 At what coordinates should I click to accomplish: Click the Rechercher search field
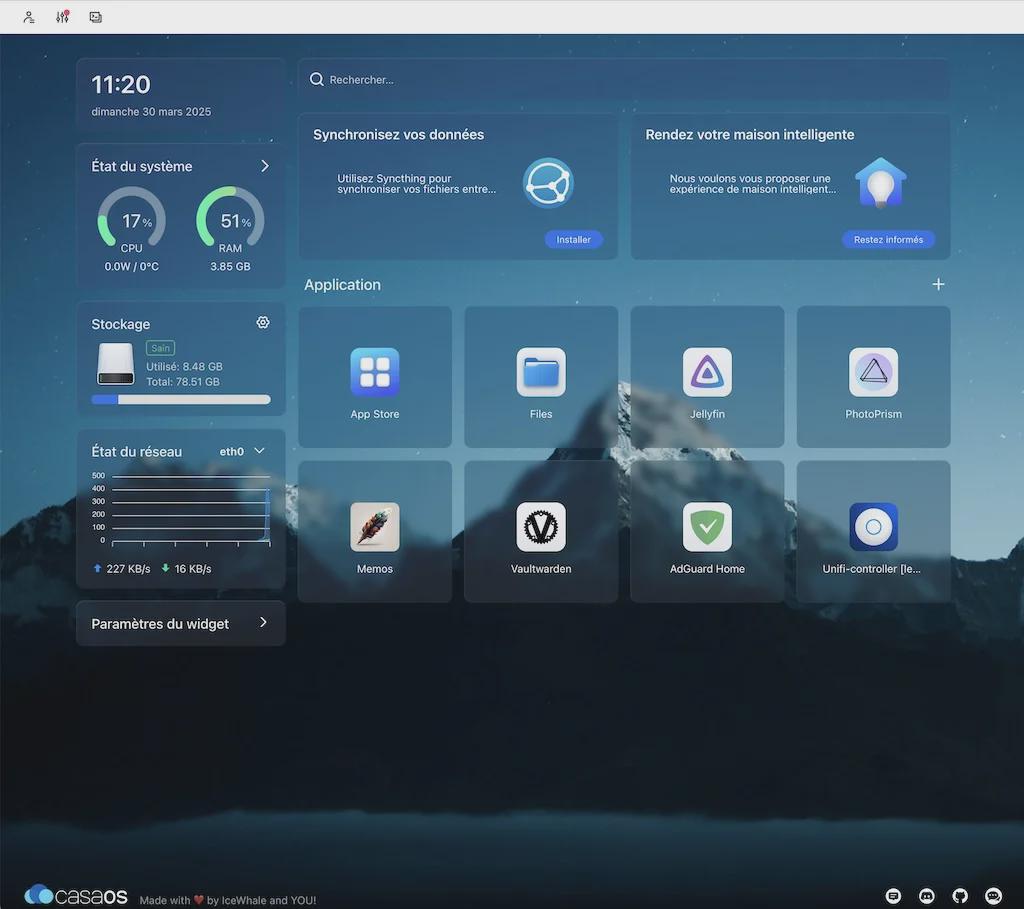click(x=623, y=80)
